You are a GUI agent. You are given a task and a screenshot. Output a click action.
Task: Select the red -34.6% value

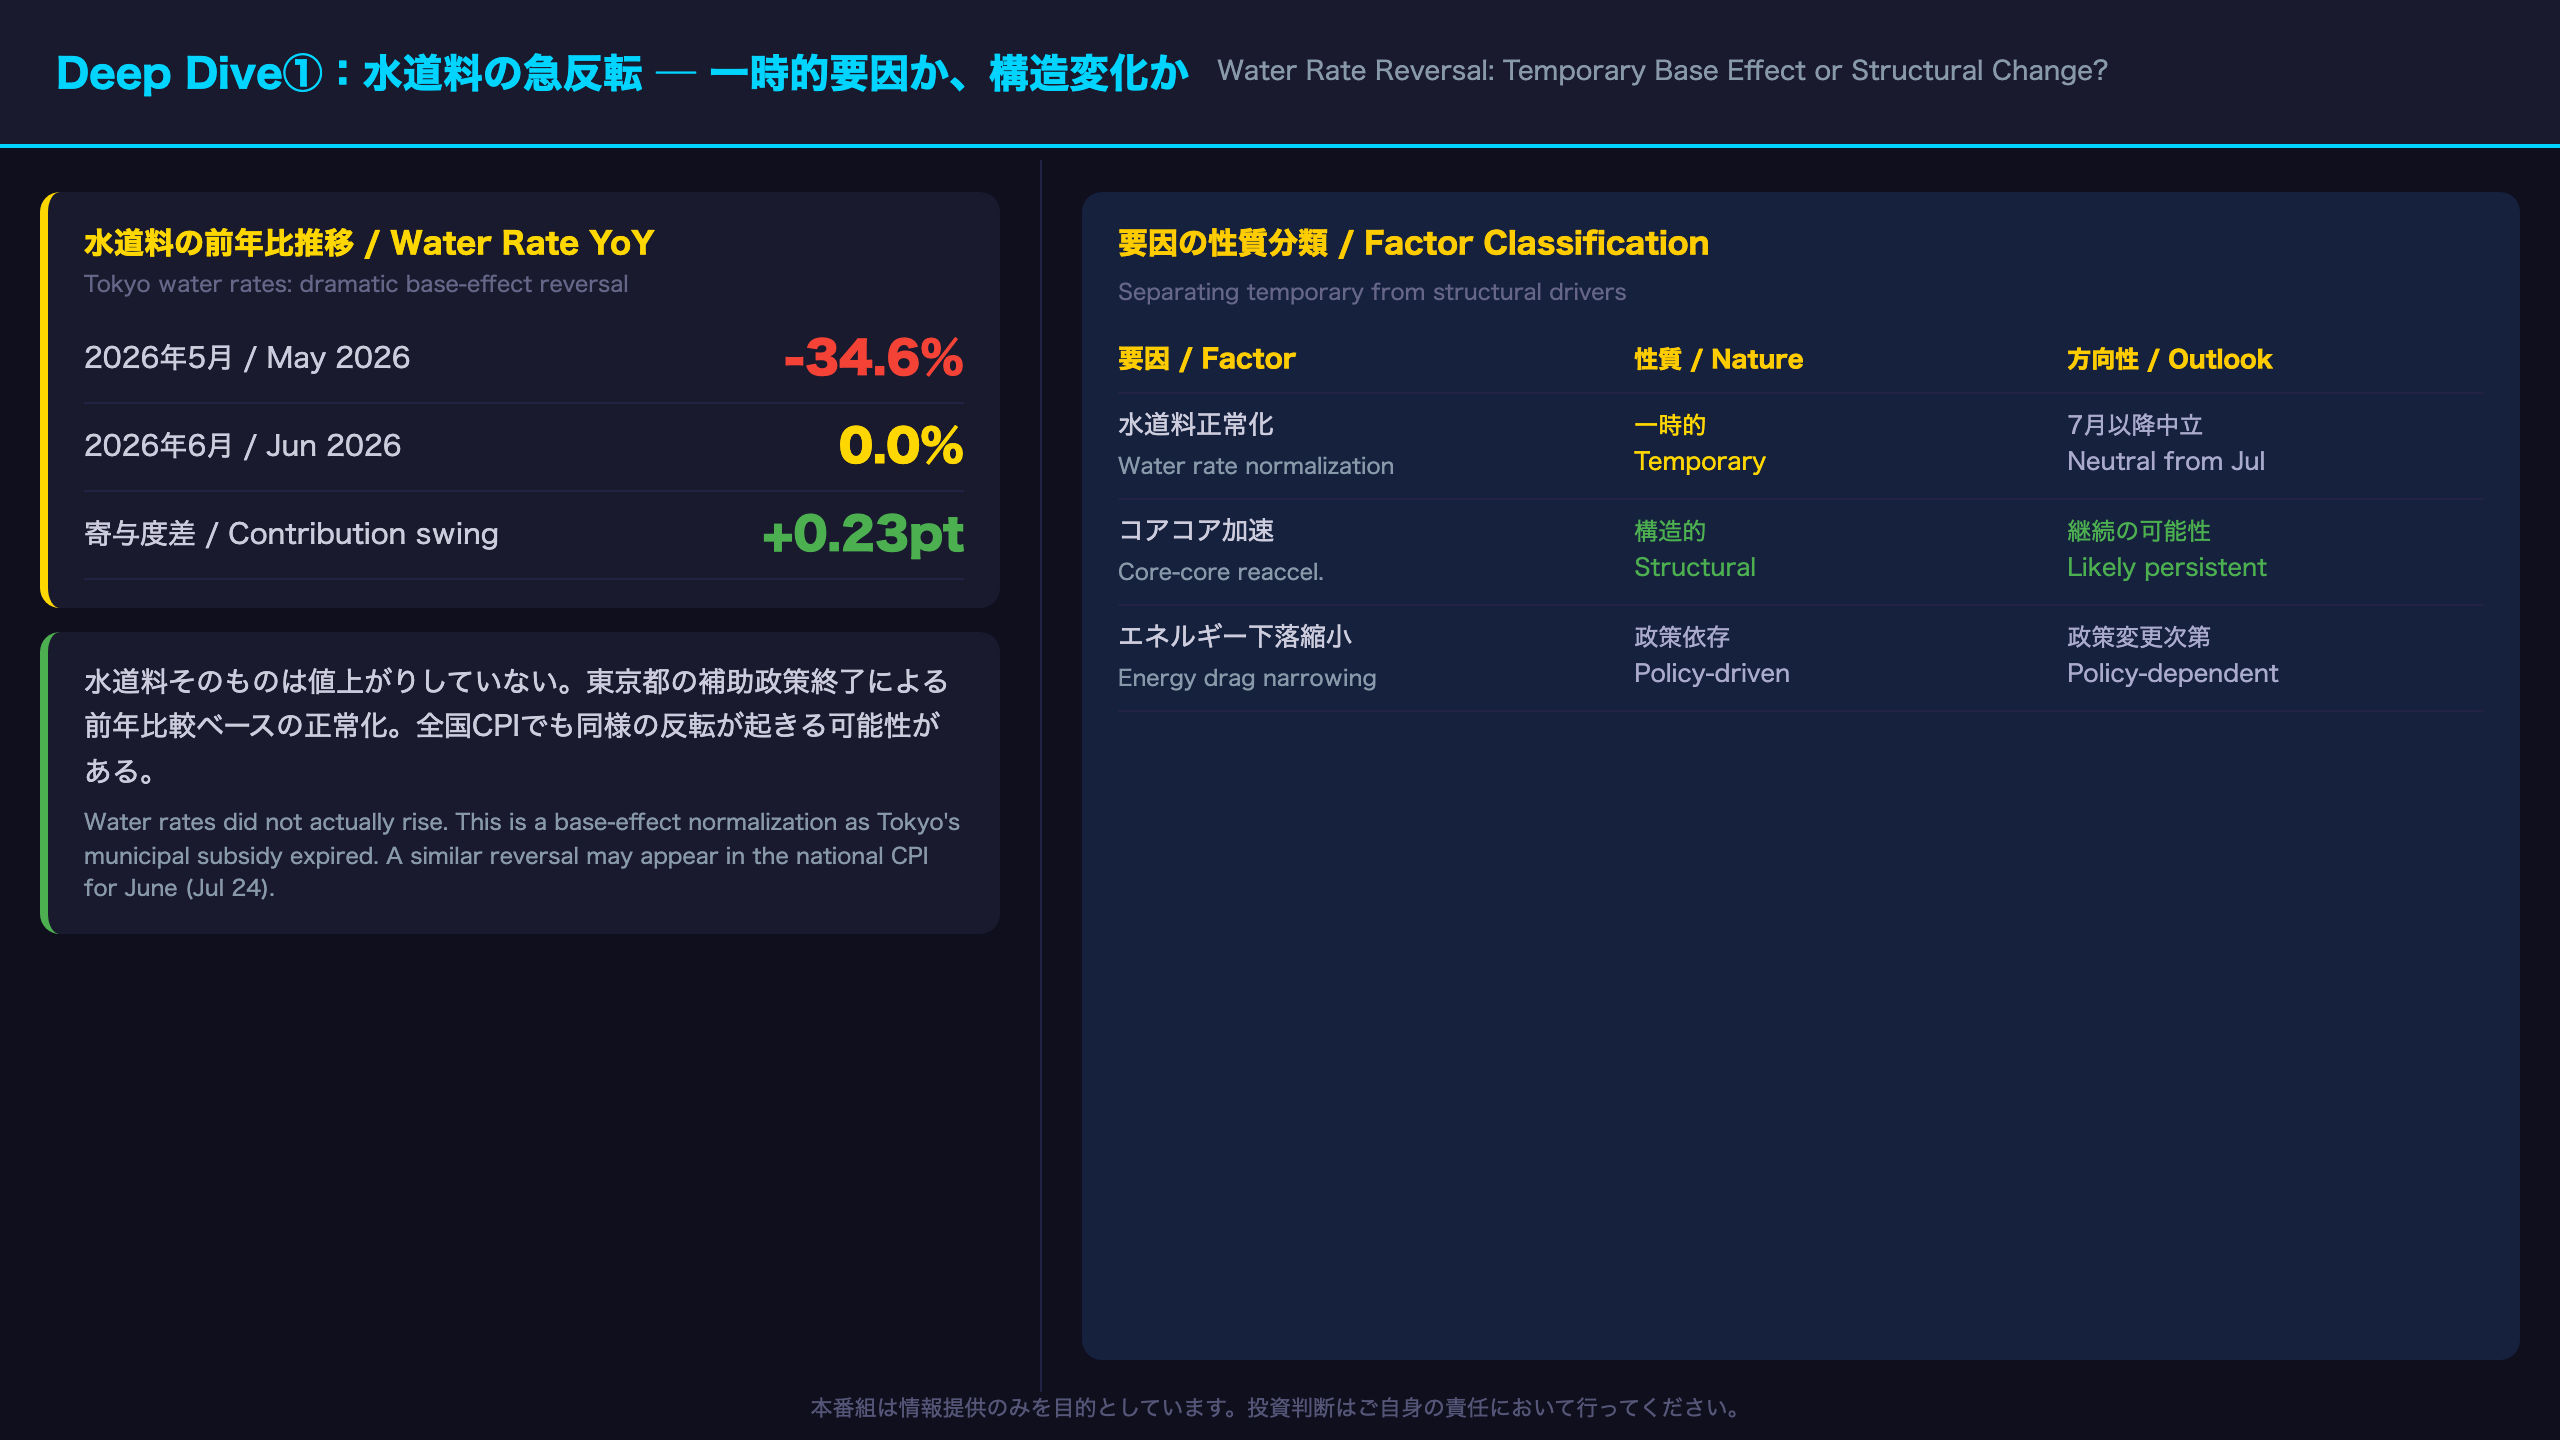click(x=873, y=358)
